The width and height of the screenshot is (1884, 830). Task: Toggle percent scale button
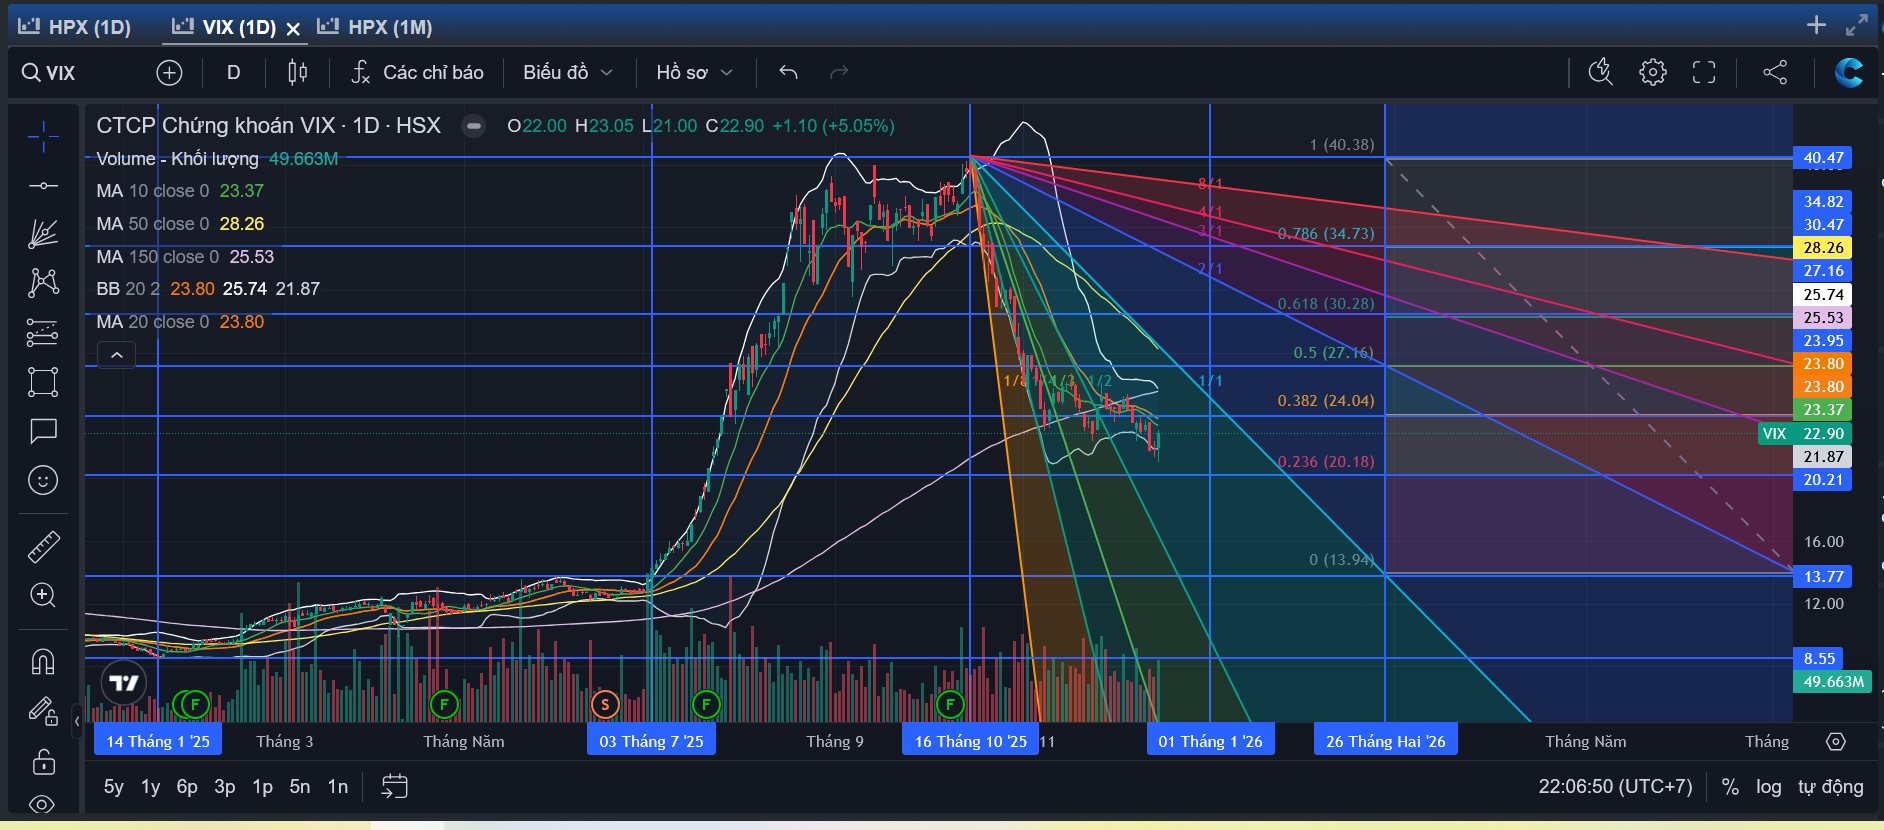[x=1730, y=787]
